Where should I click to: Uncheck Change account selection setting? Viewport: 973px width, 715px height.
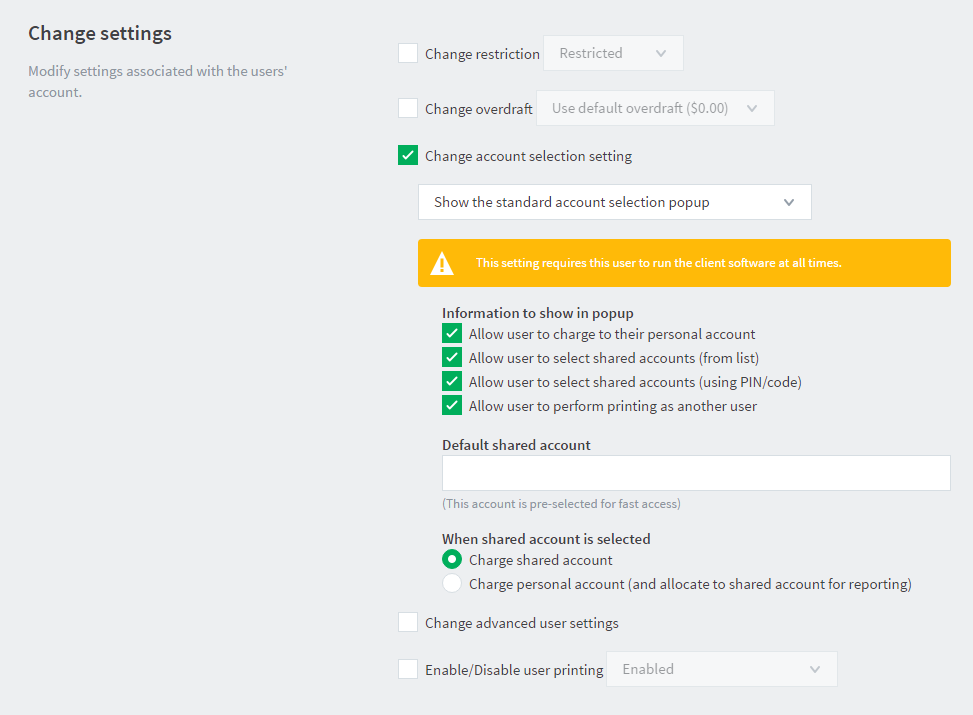coord(408,155)
